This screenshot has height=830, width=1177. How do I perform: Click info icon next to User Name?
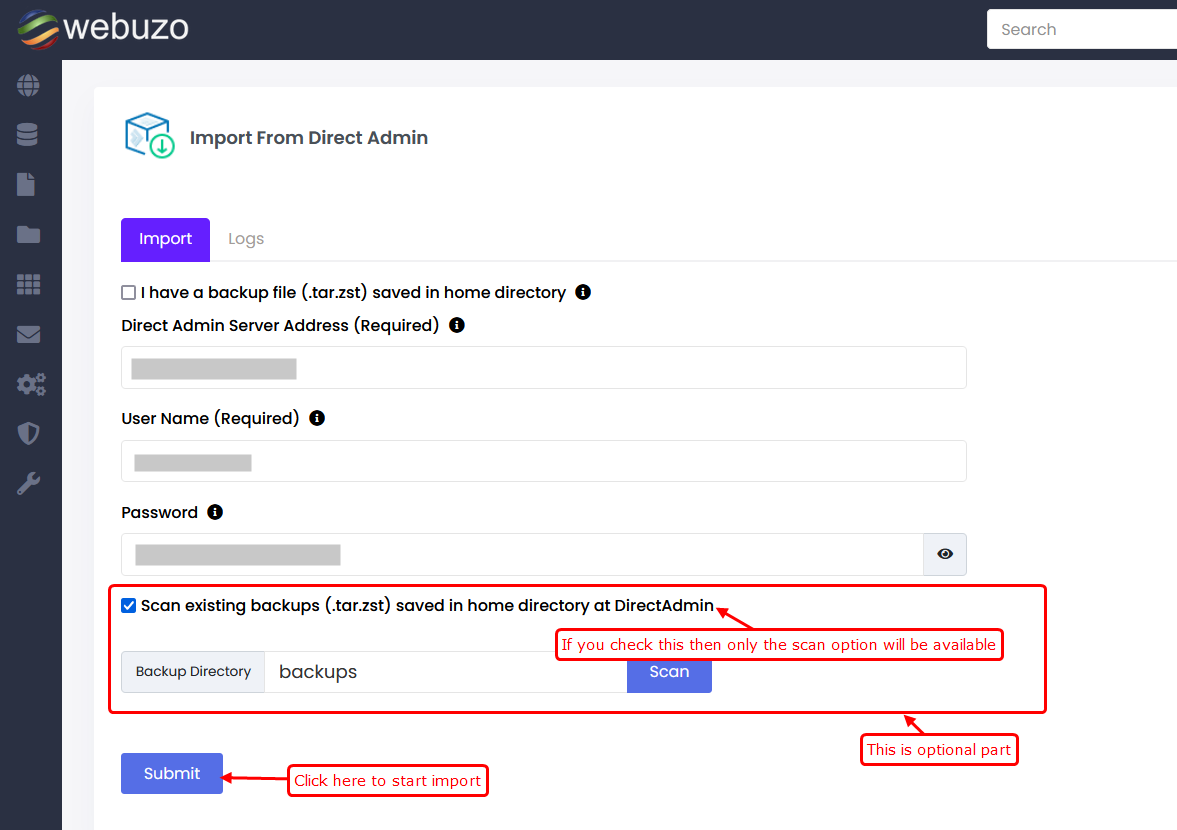(317, 418)
